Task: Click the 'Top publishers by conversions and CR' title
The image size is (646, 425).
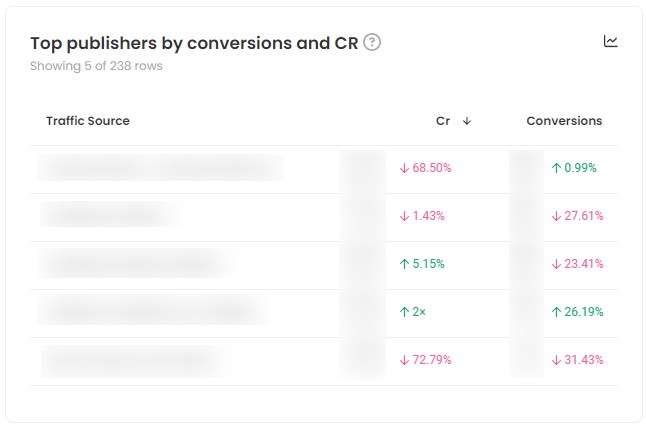Action: pyautogui.click(x=194, y=43)
